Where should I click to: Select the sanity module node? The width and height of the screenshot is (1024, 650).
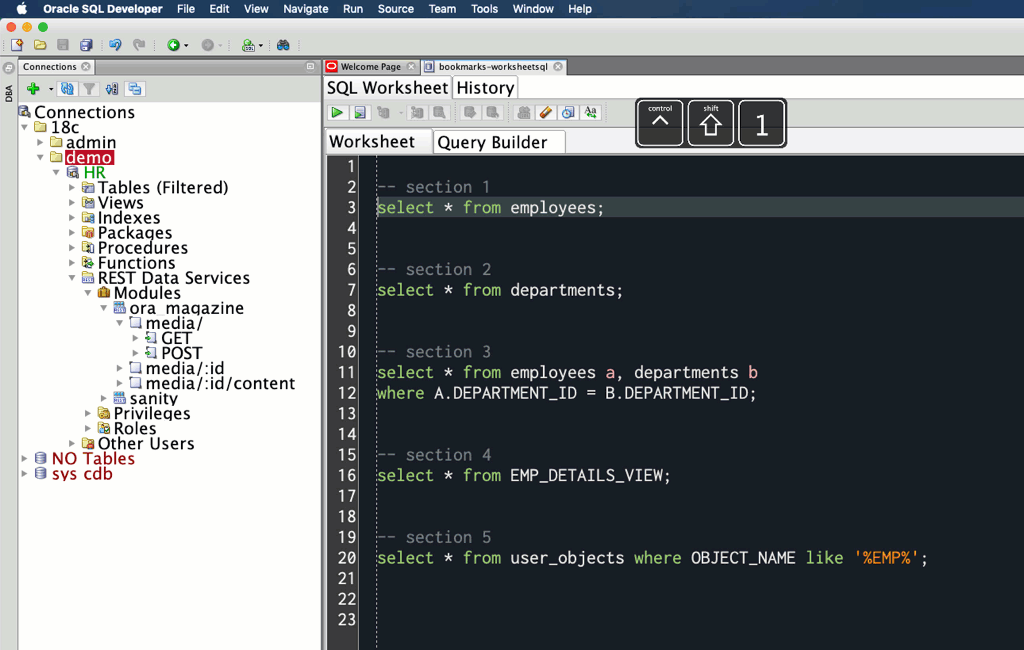pos(153,398)
